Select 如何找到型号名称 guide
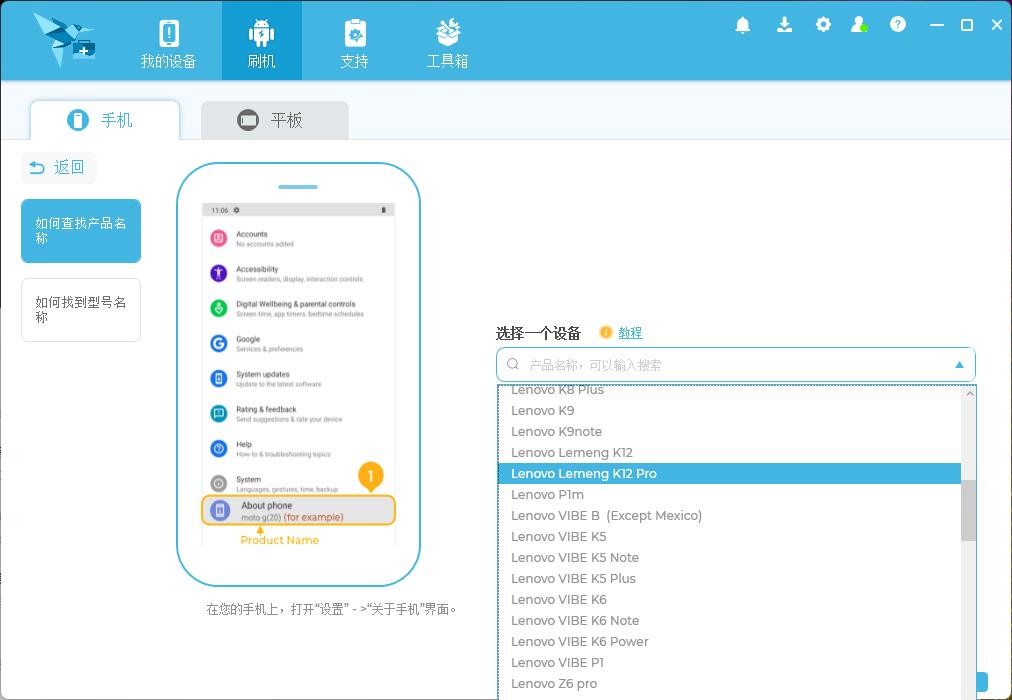 pos(81,310)
